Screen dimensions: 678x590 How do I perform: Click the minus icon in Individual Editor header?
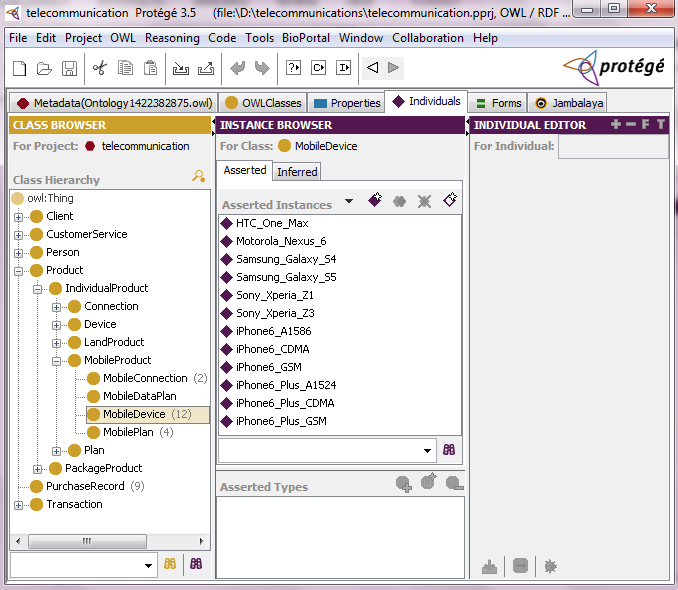tap(631, 125)
